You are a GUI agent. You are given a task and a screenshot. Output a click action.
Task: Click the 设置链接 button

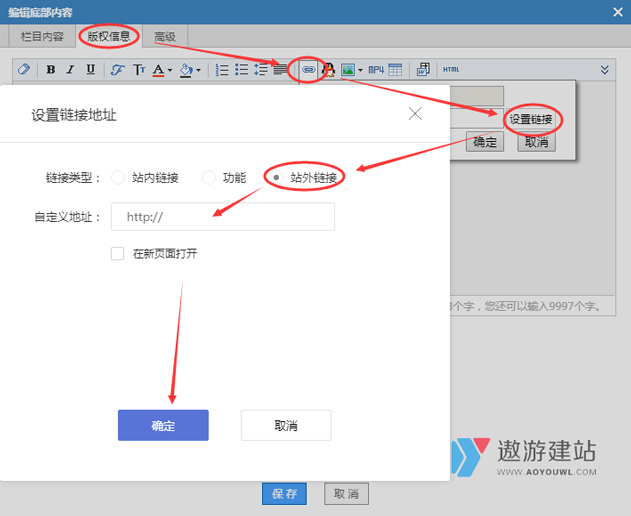click(531, 119)
